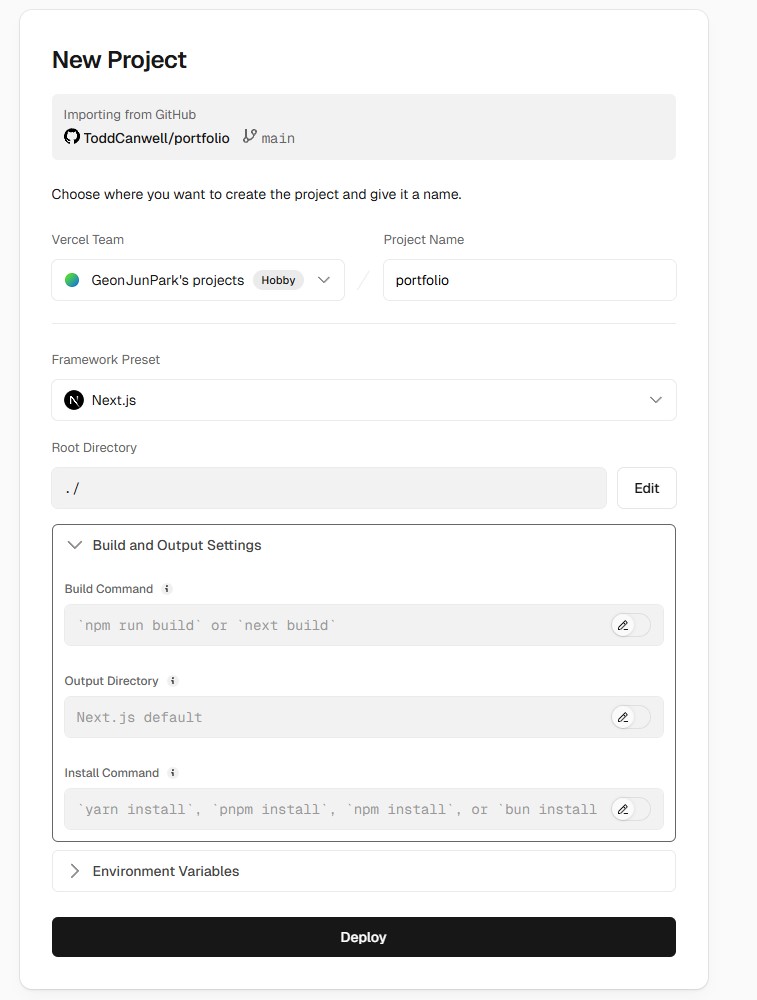Click the Vercel Team label
757x1000 pixels.
(x=87, y=239)
